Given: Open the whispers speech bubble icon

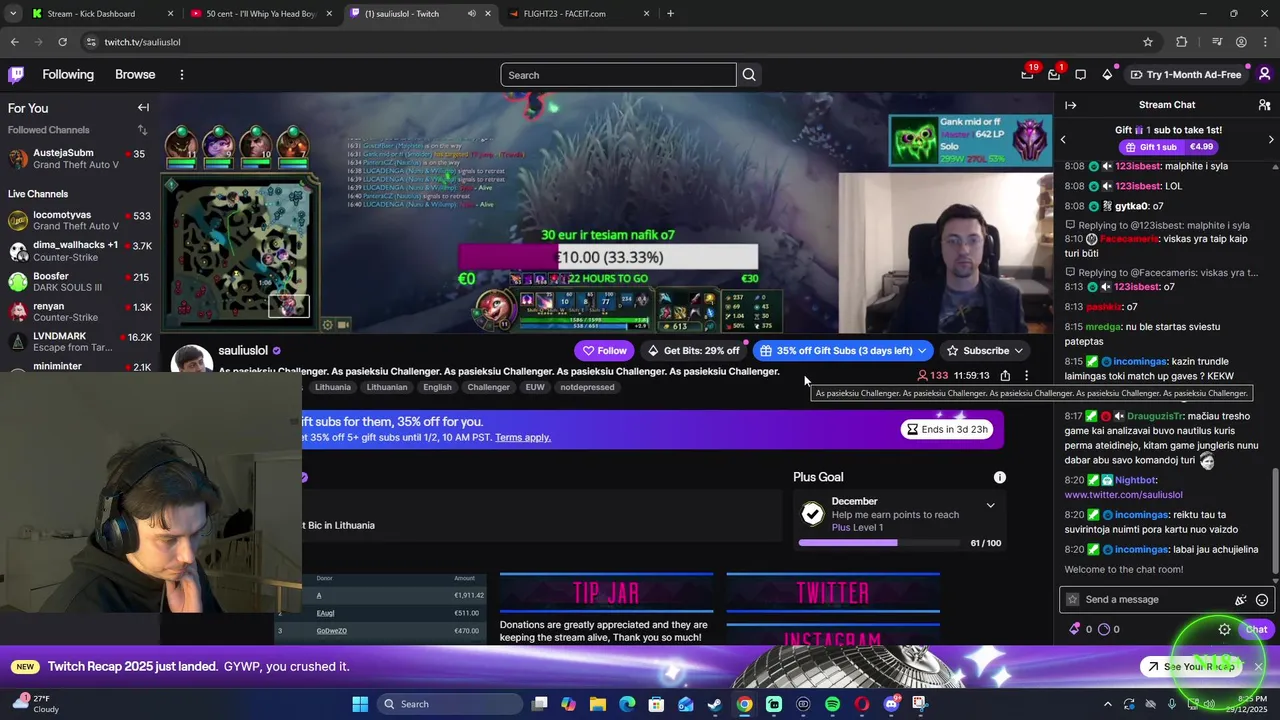Looking at the screenshot, I should point(1080,75).
